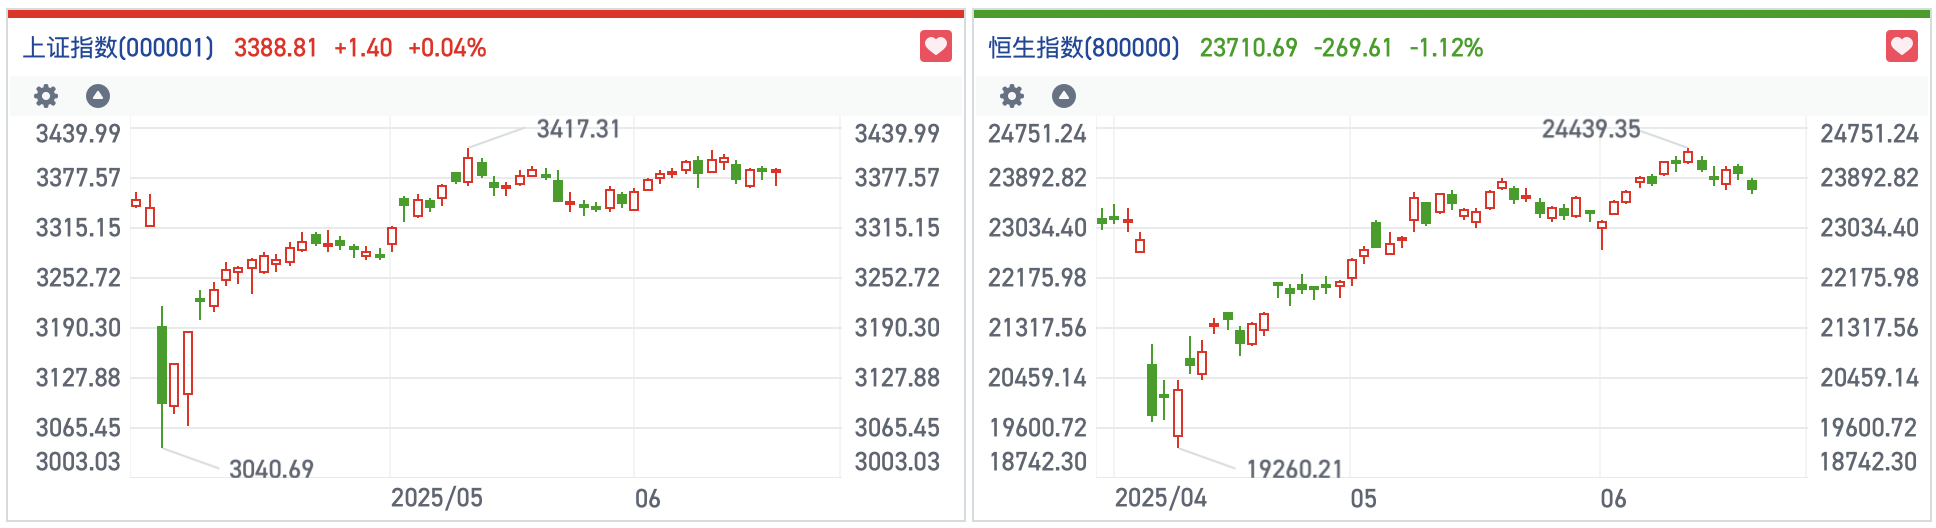Click the Hang Seng price 23710.69

point(1248,48)
